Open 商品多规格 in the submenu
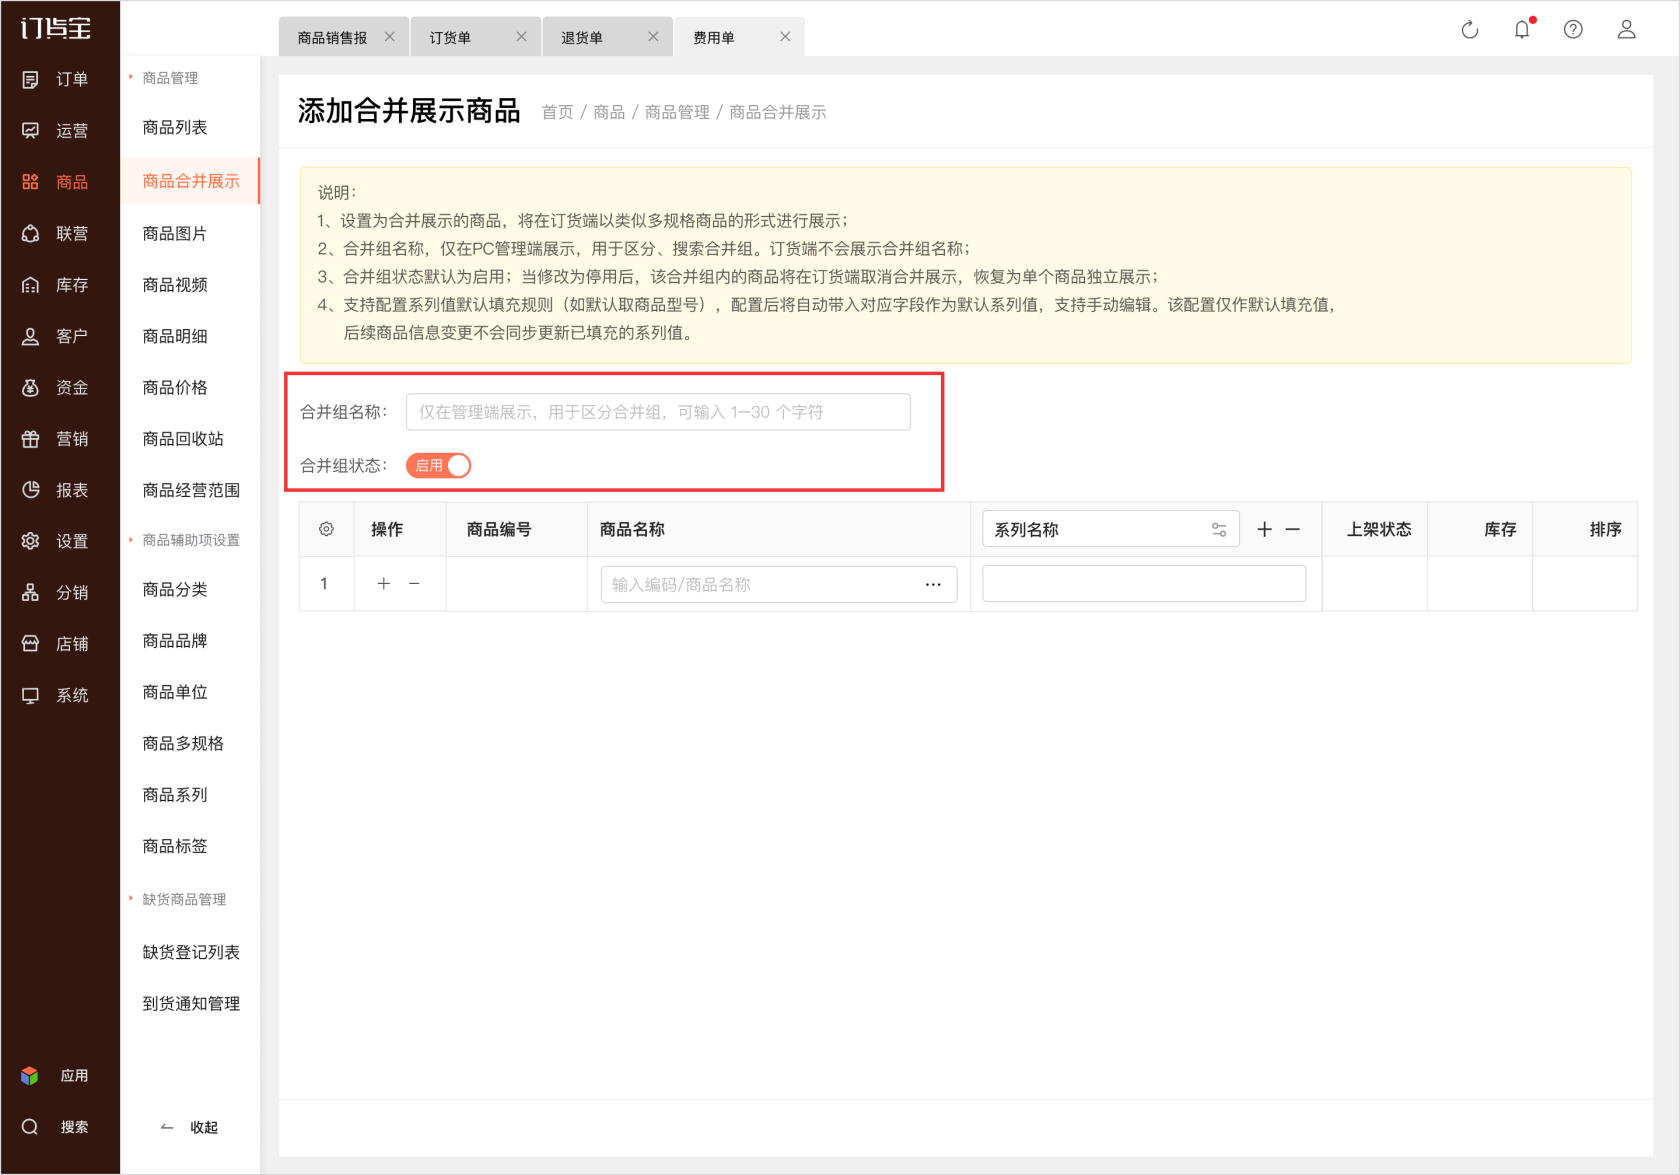This screenshot has width=1680, height=1175. pyautogui.click(x=183, y=743)
